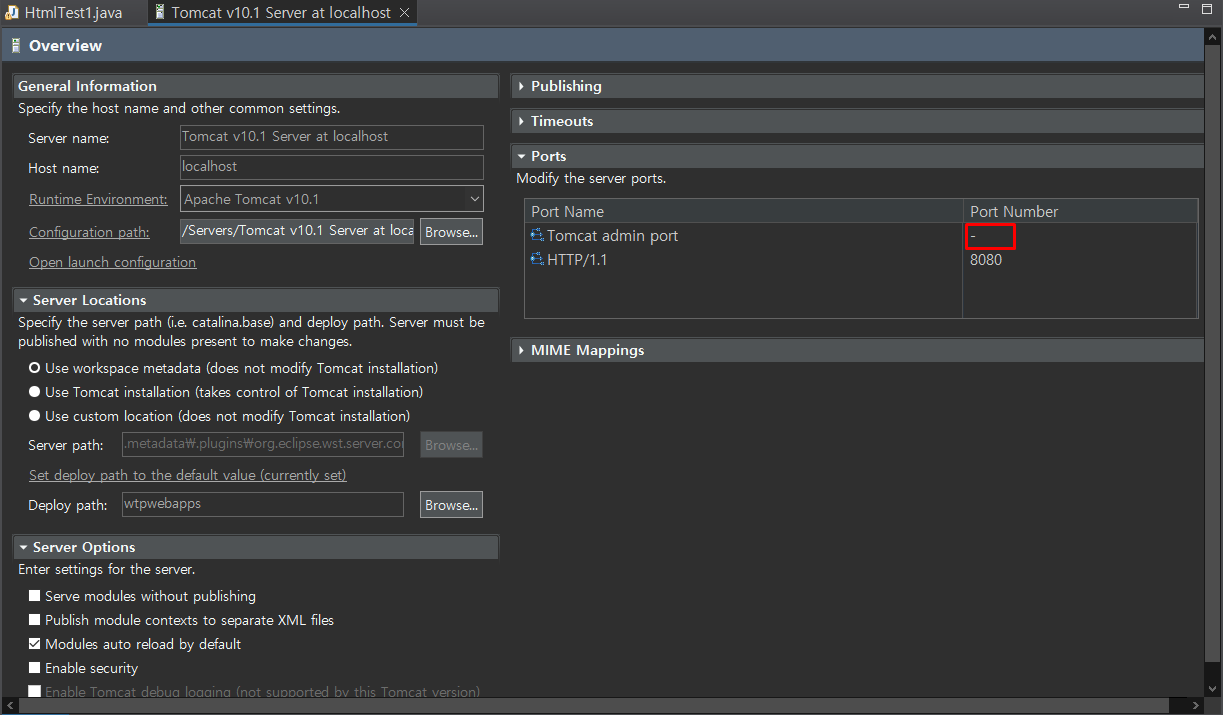Screen dimensions: 1223x715
Task: Click Browse next to Deploy path
Action: 451,505
